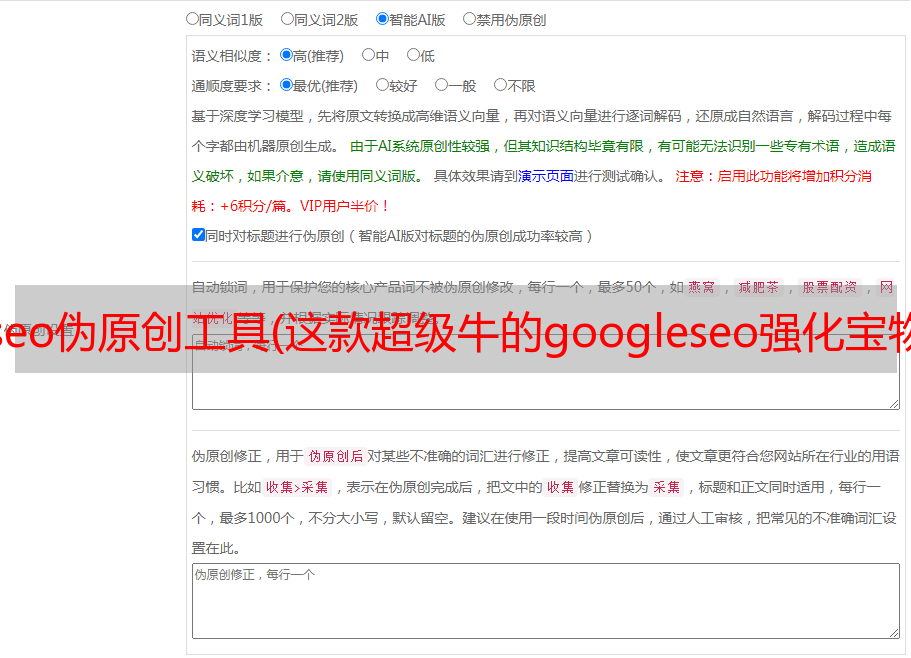The height and width of the screenshot is (658, 911).
Task: Click the highlighted 伪原创后 tag
Action: pos(336,456)
